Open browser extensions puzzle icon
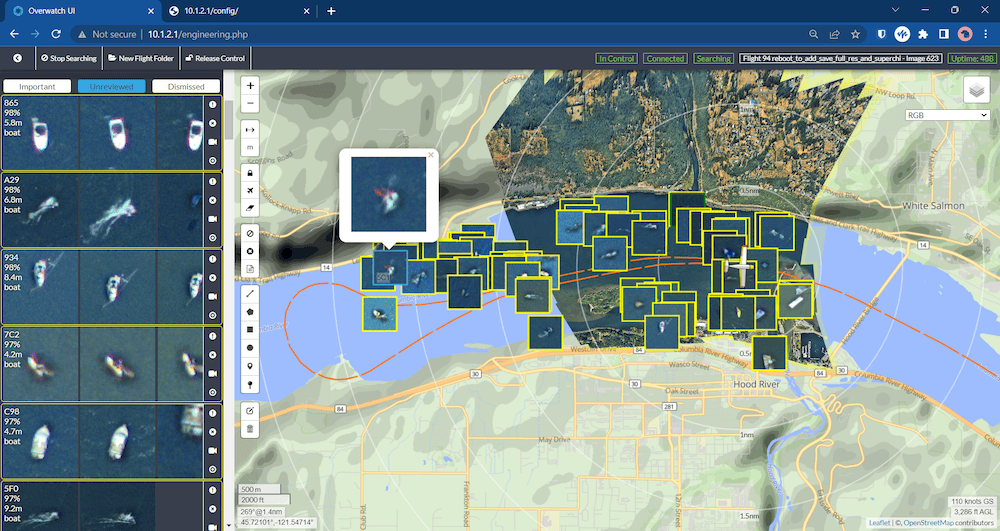1000x531 pixels. [x=923, y=34]
